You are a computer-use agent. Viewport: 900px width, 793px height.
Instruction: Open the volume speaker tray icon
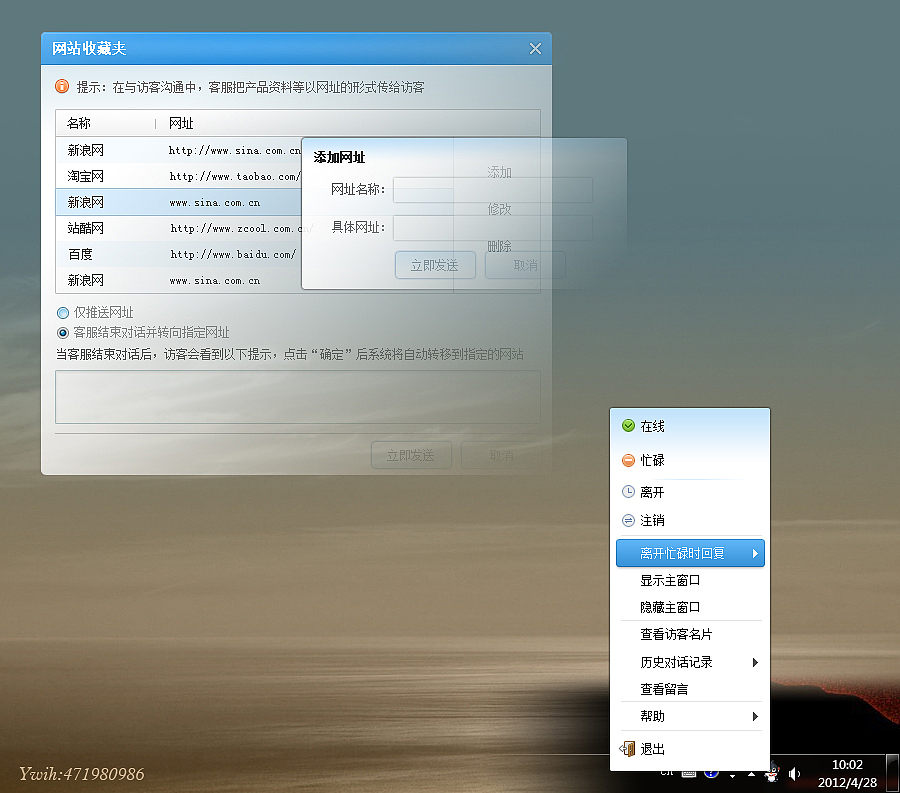tap(794, 774)
